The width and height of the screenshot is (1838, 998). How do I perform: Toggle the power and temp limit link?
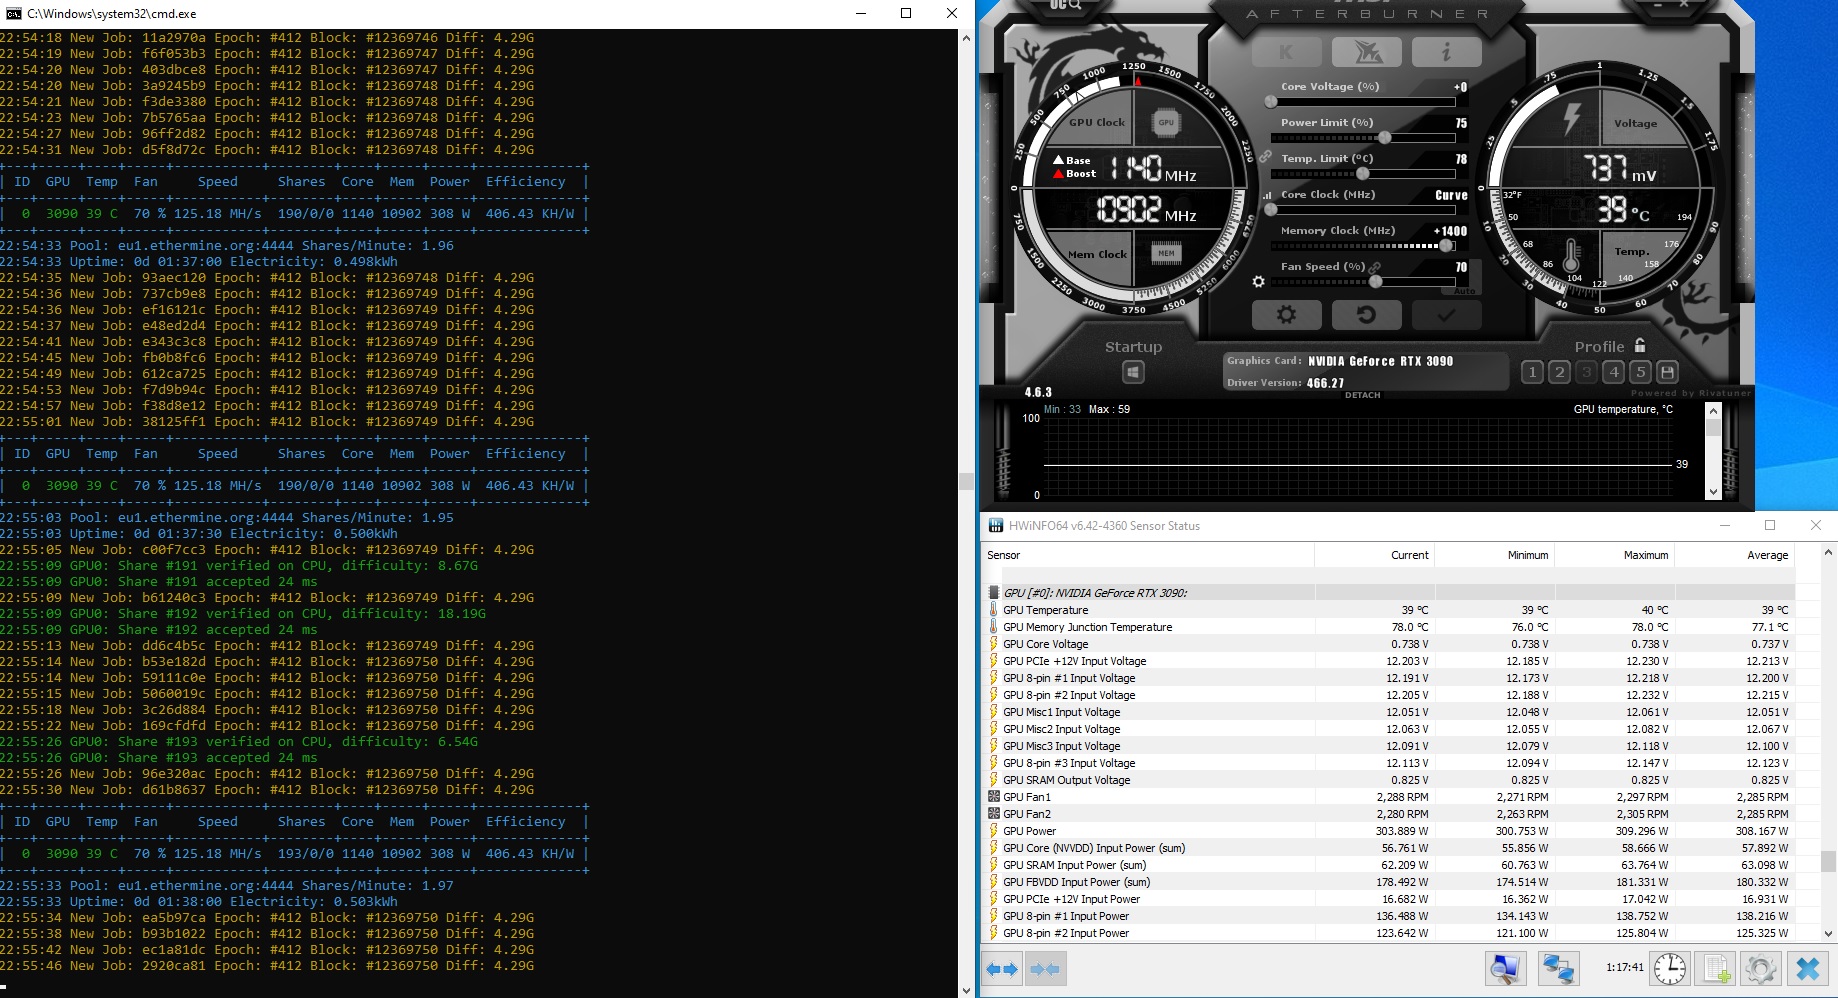pos(1266,157)
